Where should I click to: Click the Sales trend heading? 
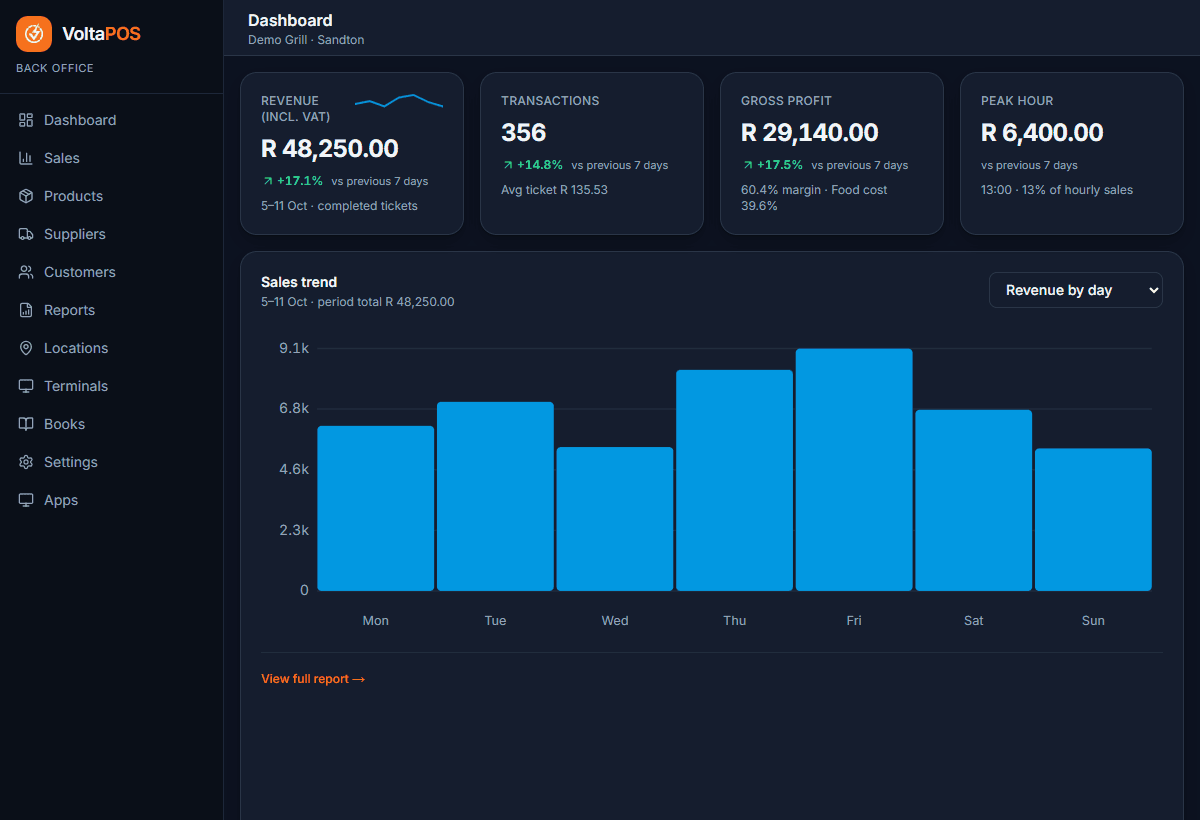pyautogui.click(x=299, y=282)
